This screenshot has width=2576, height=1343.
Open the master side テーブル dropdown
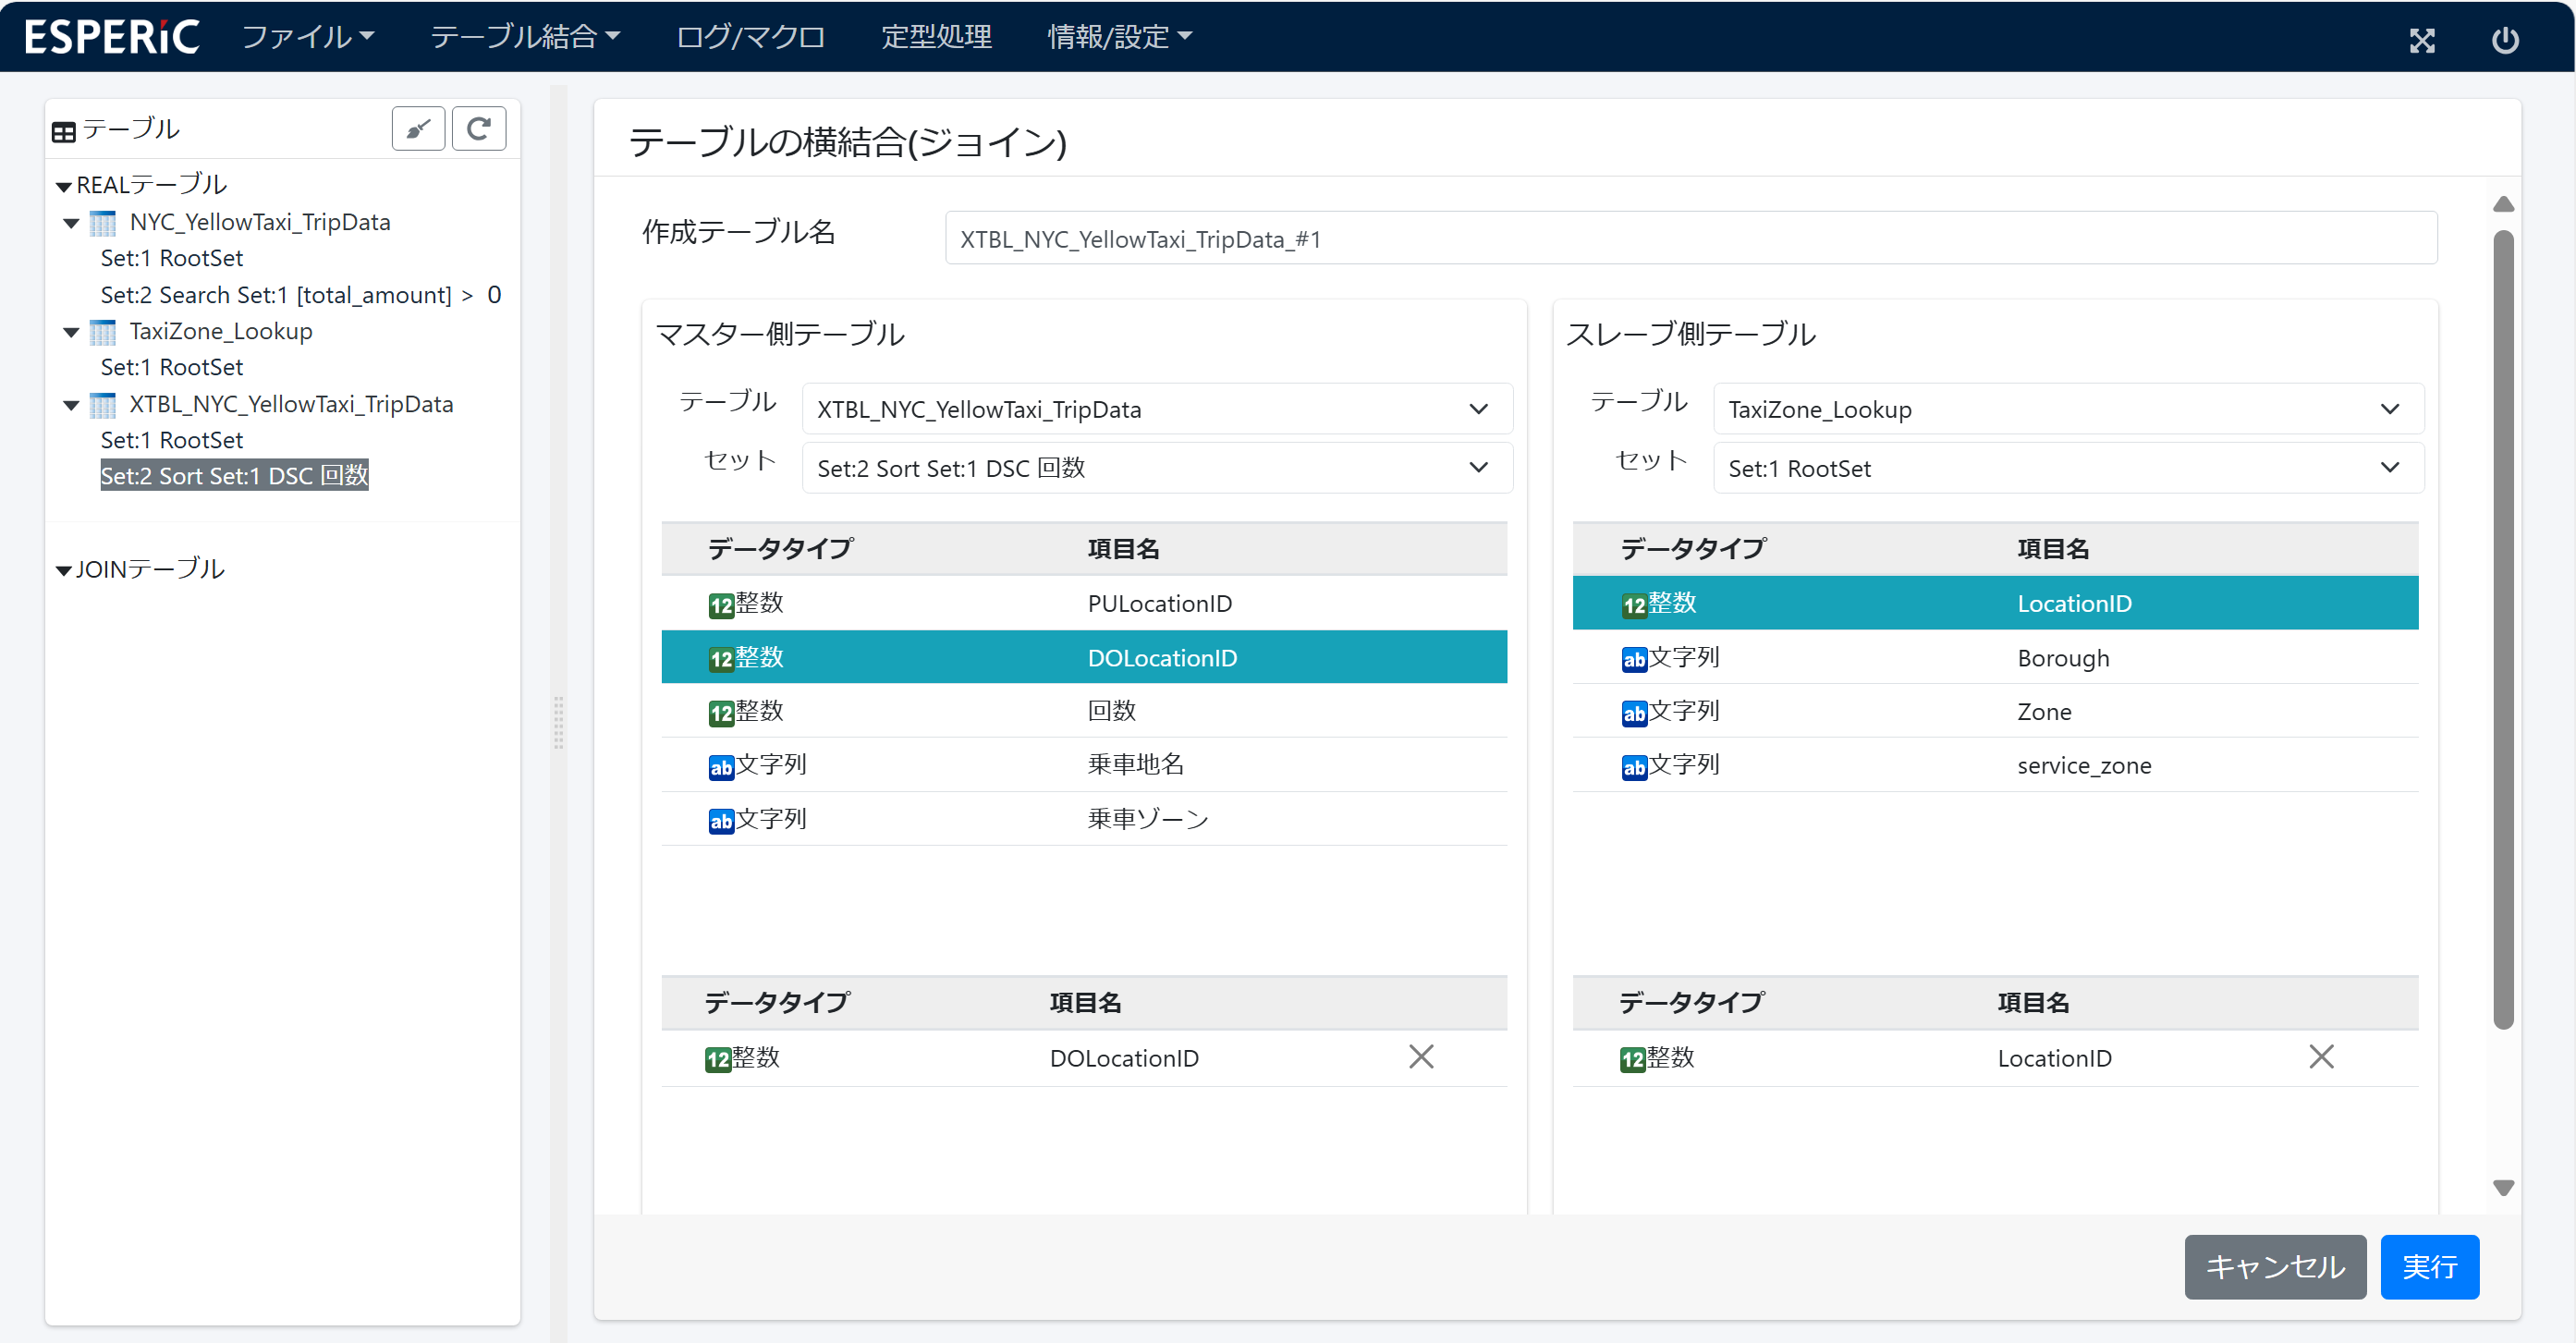pos(1156,409)
